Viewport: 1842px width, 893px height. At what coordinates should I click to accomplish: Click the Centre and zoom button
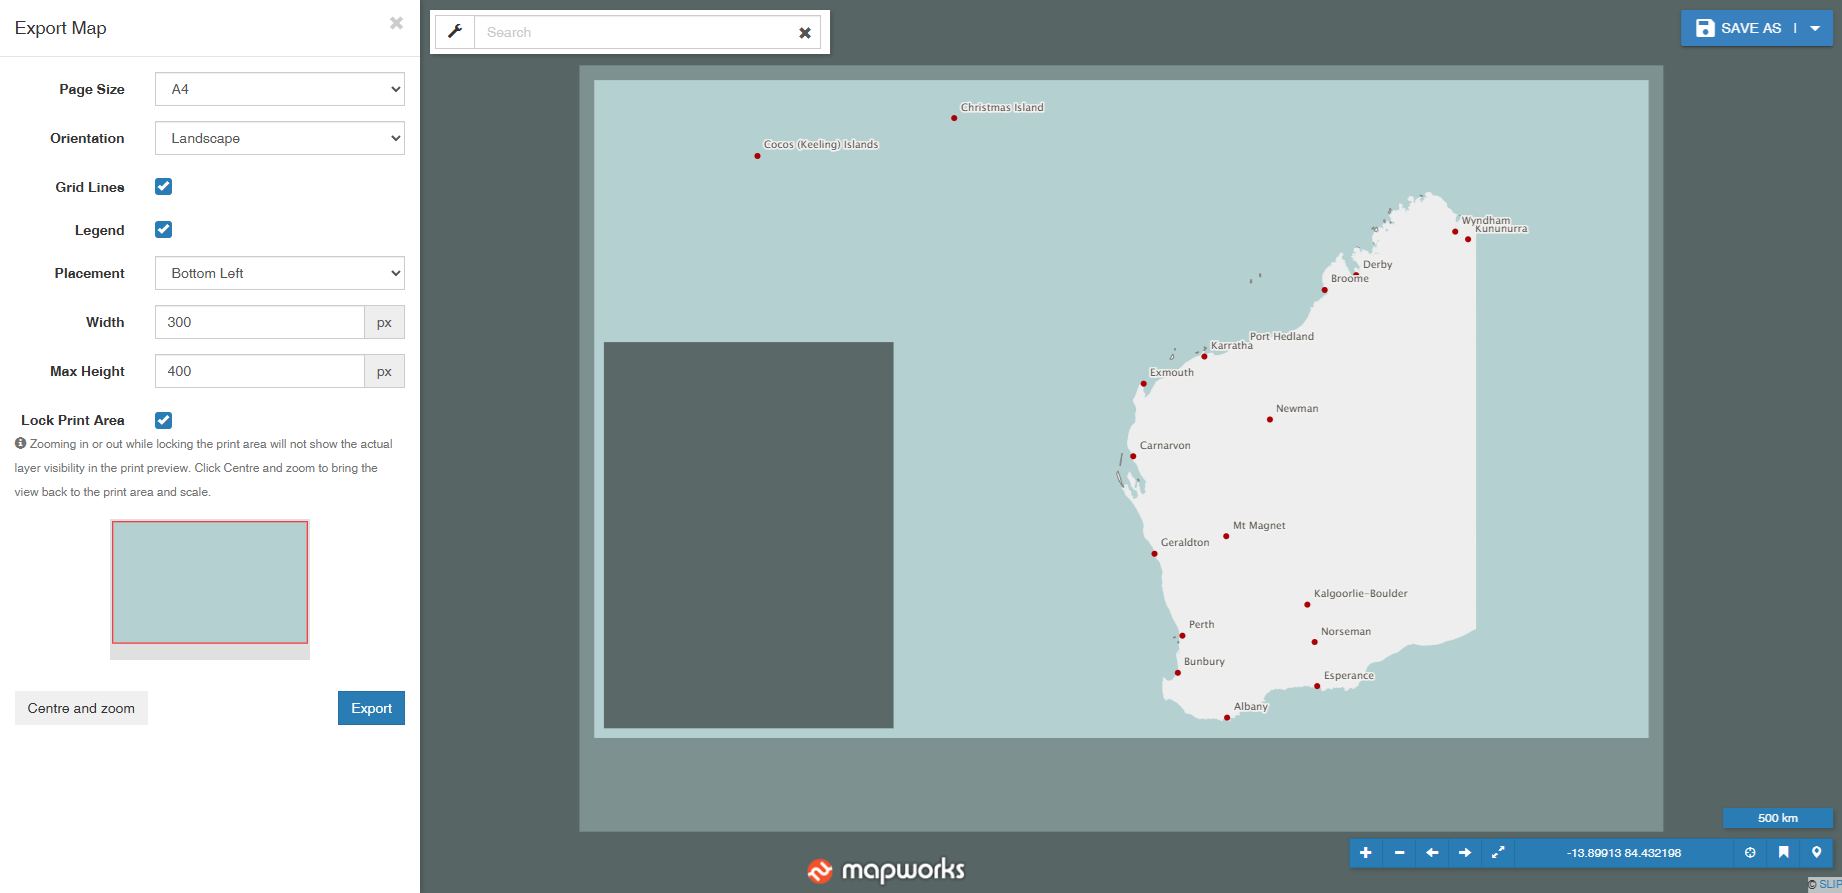coord(81,708)
